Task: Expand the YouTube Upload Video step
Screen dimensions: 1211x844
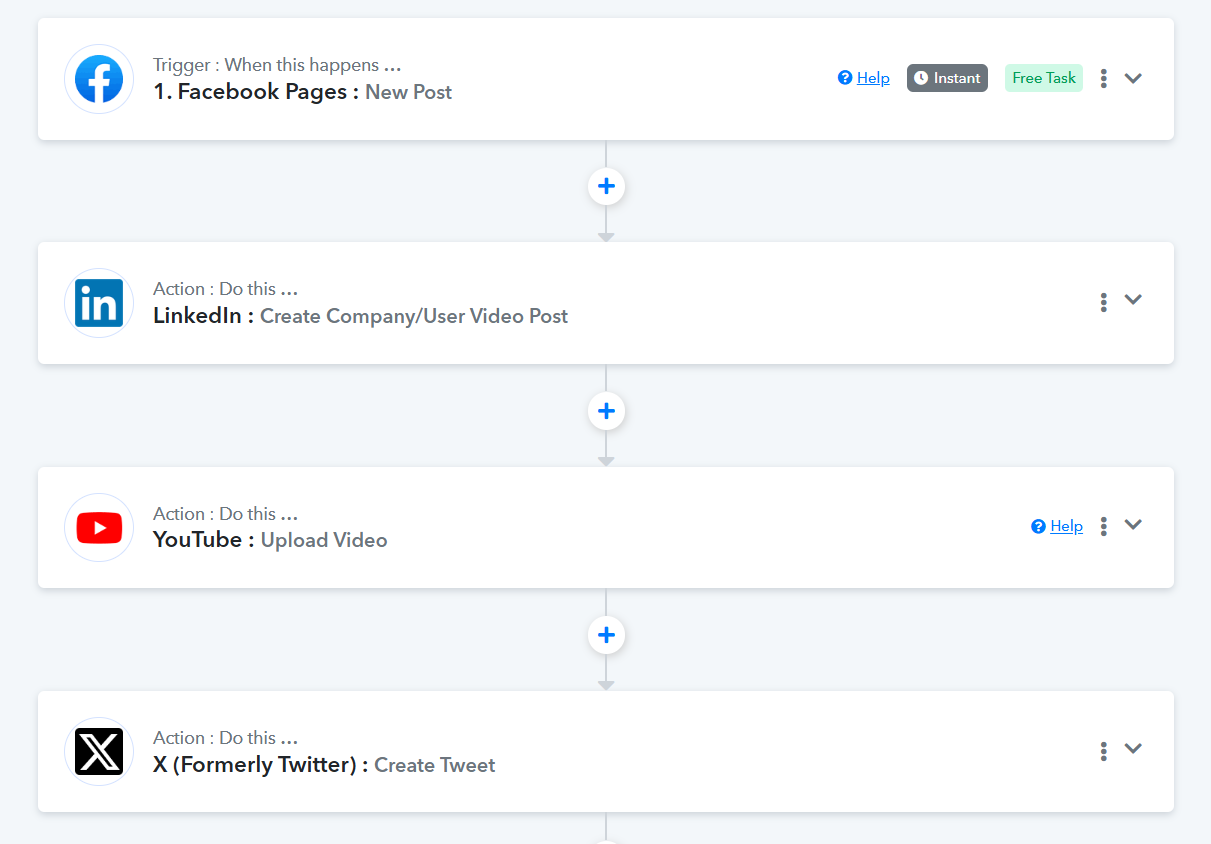Action: click(1133, 524)
